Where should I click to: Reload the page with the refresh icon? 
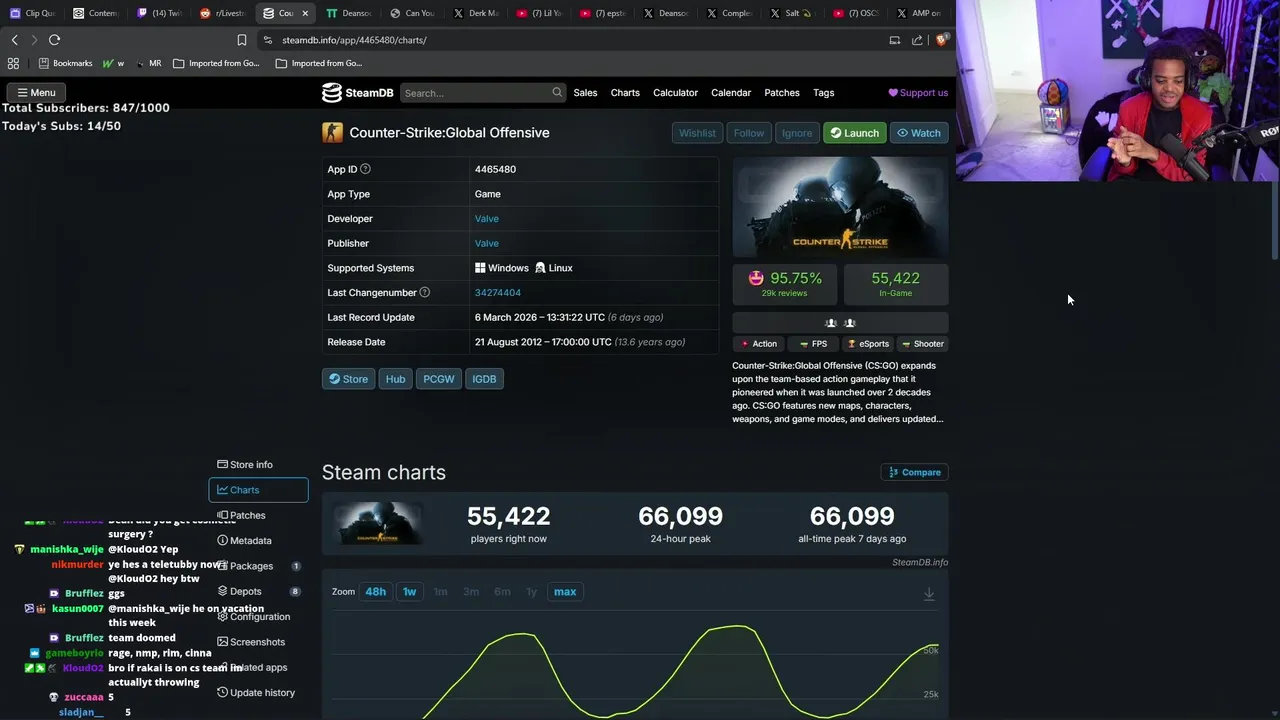pos(54,40)
